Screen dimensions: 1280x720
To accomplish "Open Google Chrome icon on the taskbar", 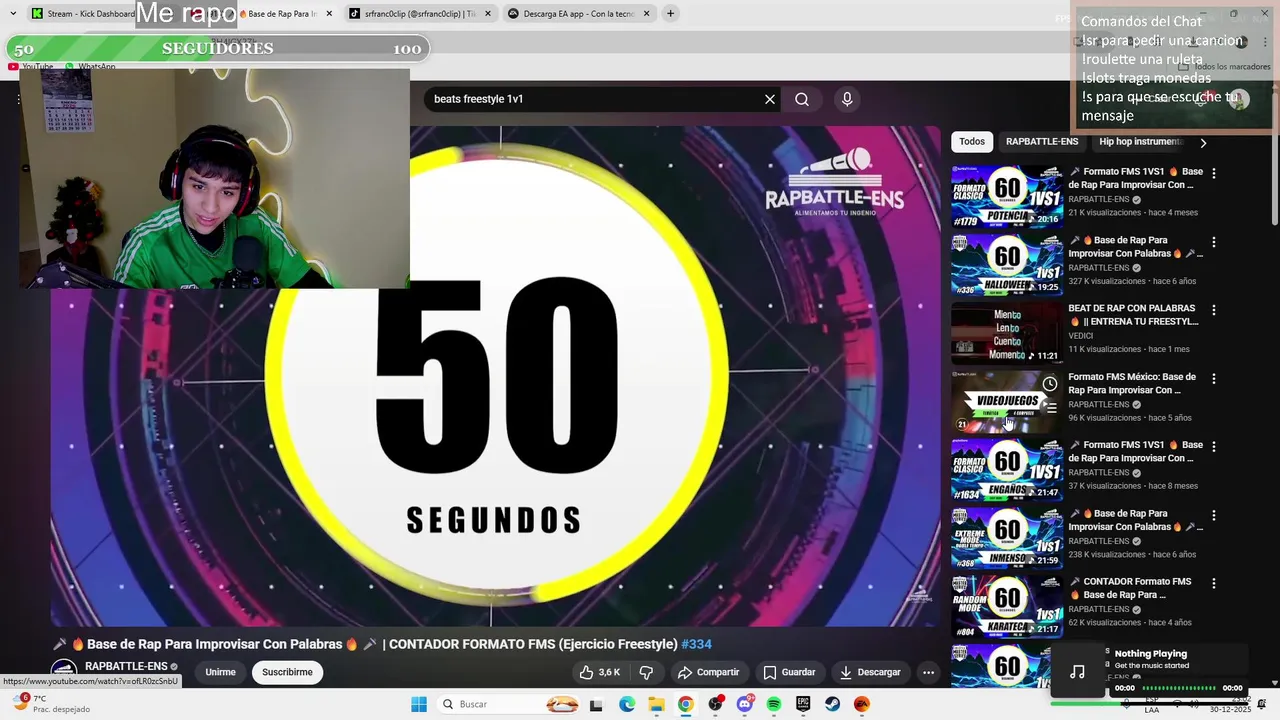I will [685, 704].
